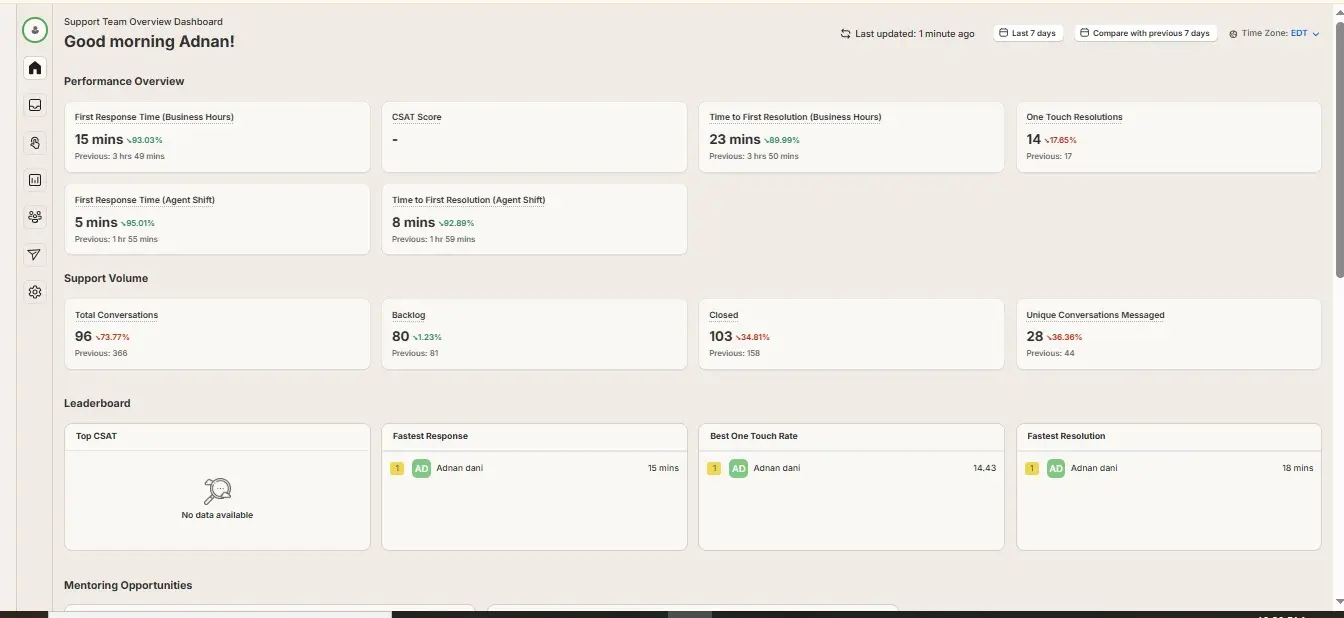Open the team members group icon

[35, 217]
